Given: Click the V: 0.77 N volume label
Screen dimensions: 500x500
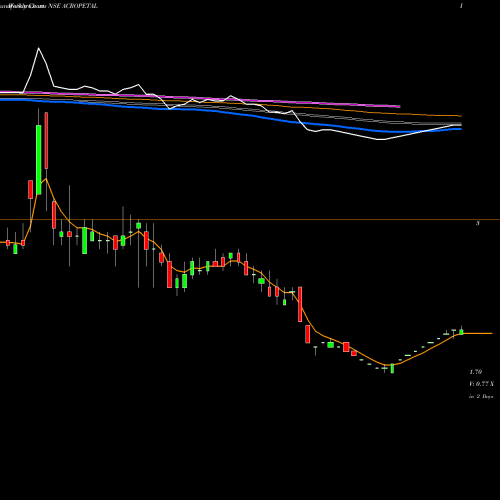Looking at the screenshot, I should click(481, 384).
